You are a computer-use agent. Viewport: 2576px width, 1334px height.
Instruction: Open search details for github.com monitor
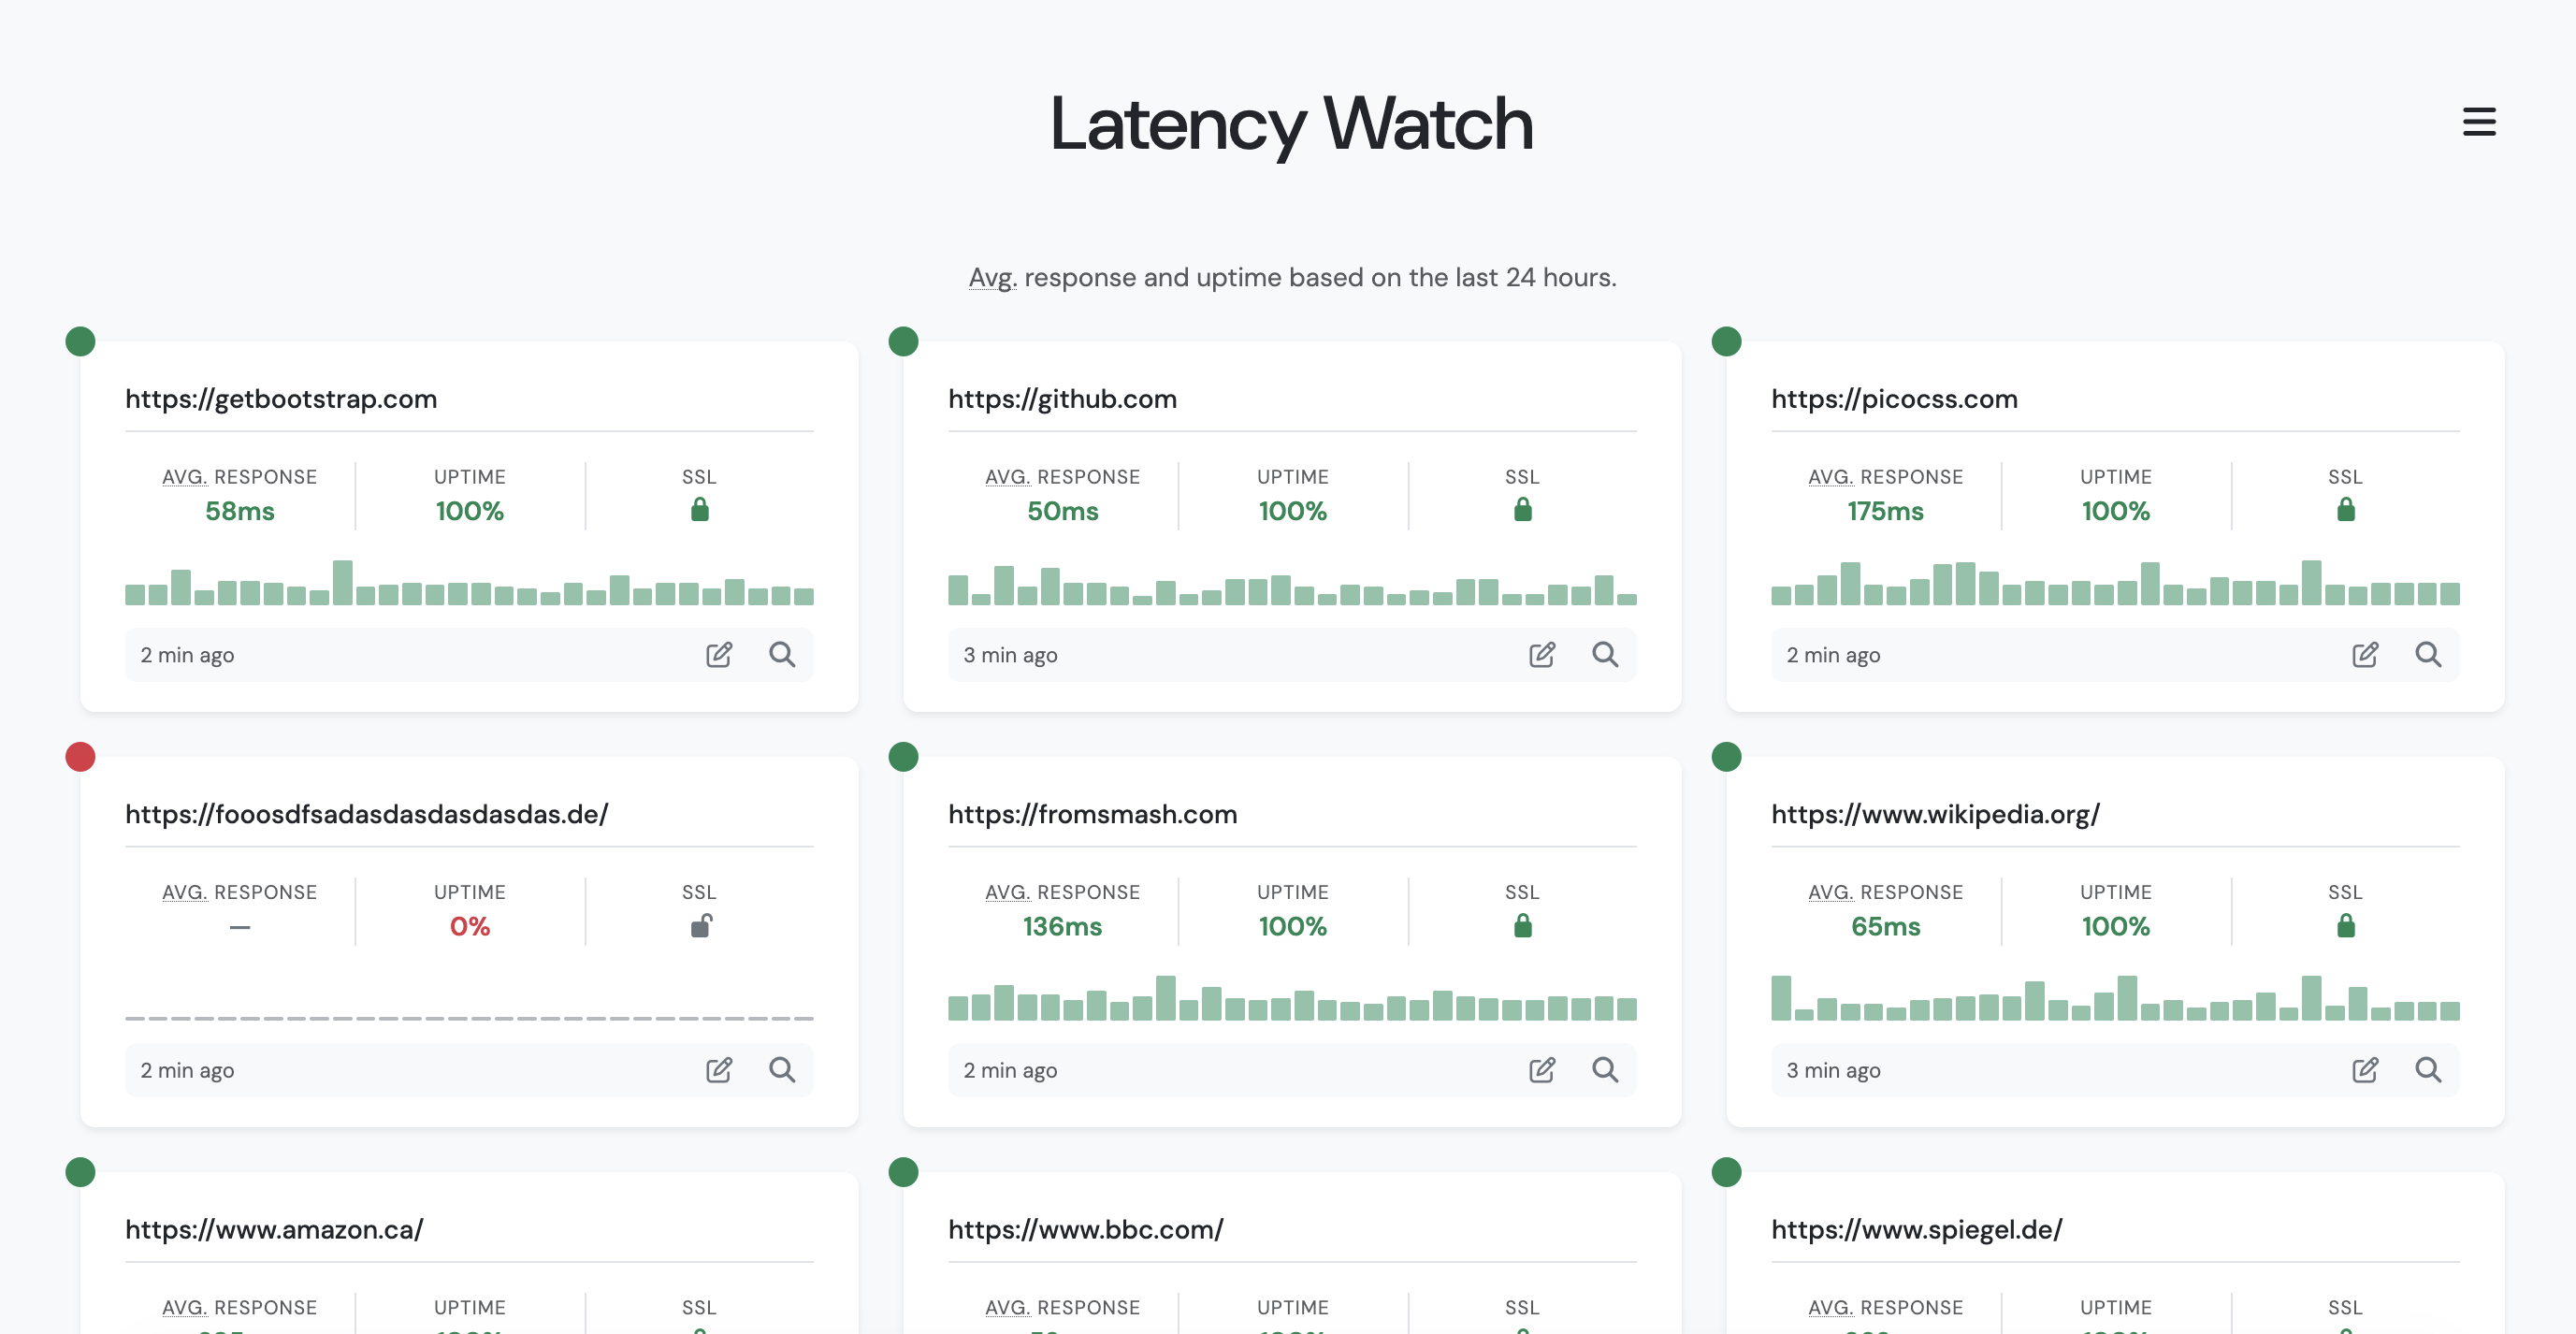[x=1605, y=654]
